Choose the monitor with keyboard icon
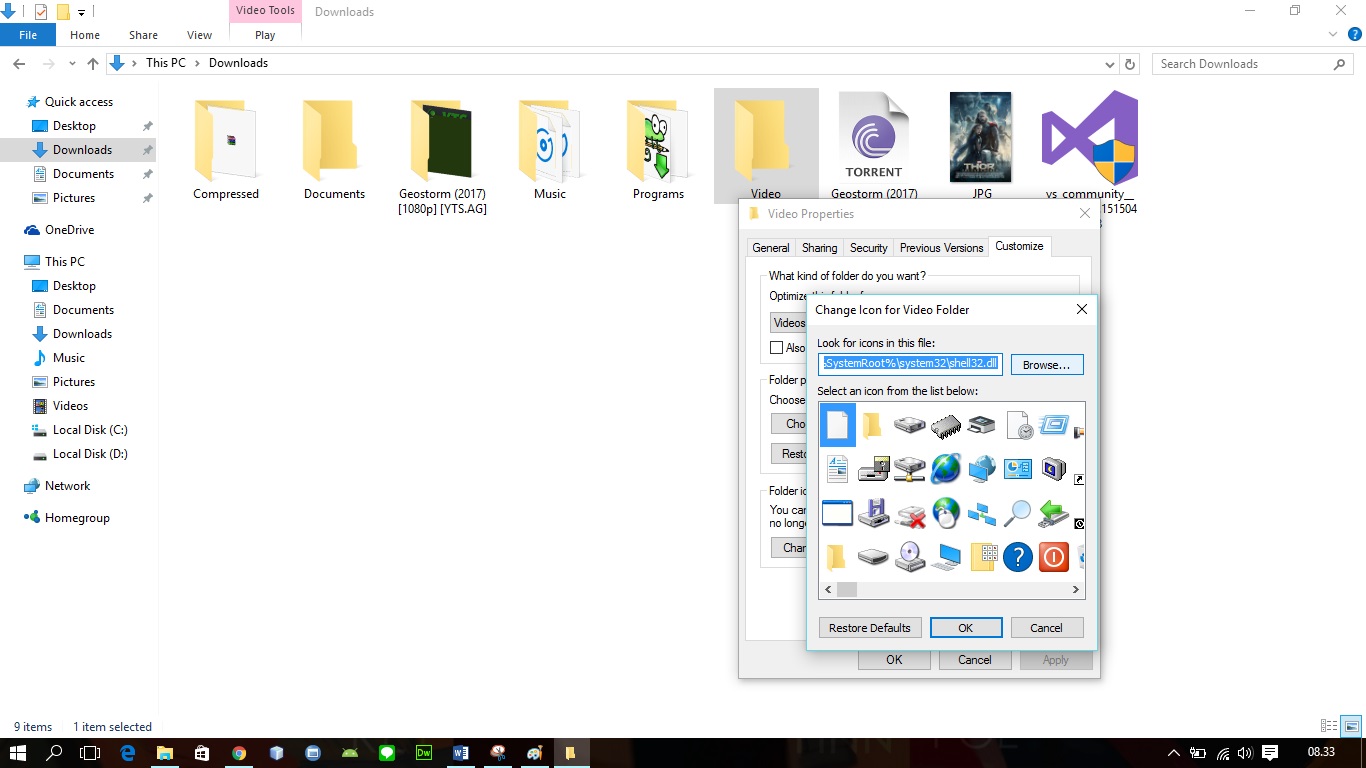The width and height of the screenshot is (1366, 768). [x=945, y=557]
